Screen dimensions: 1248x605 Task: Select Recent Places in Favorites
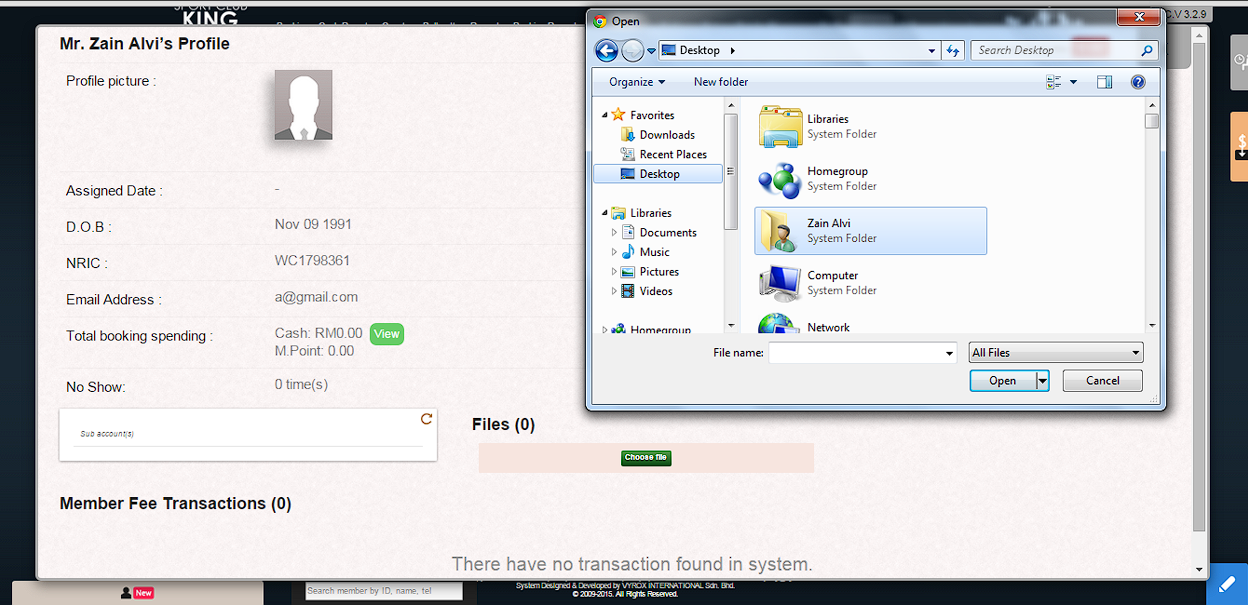tap(672, 154)
